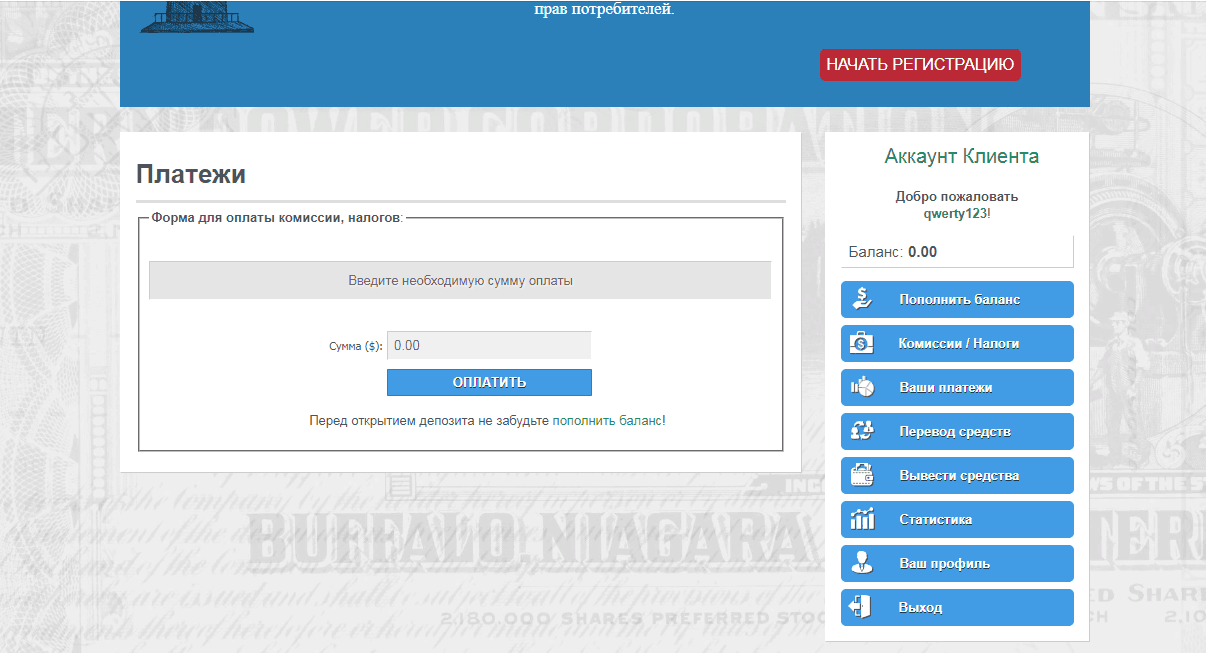Click the qwerty123 username in account panel
Screen dimensions: 1206x653
point(955,213)
